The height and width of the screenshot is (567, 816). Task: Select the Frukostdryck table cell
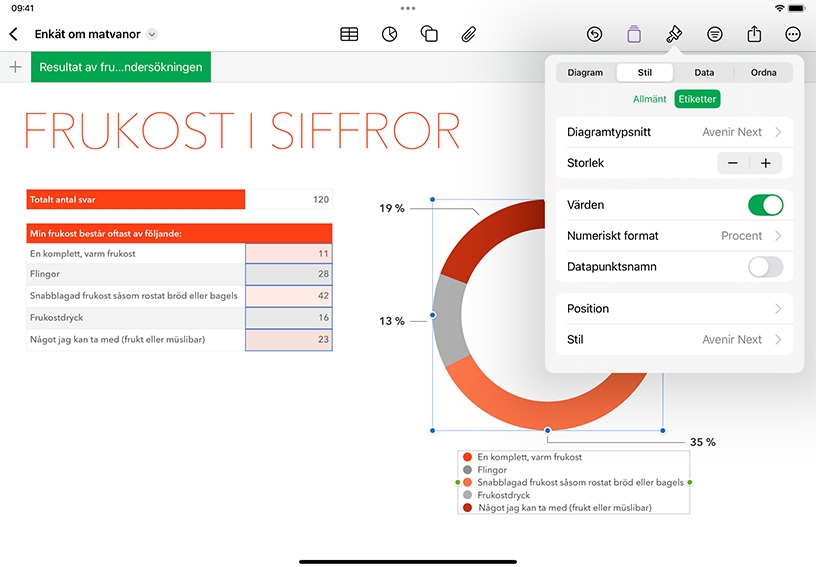(135, 317)
